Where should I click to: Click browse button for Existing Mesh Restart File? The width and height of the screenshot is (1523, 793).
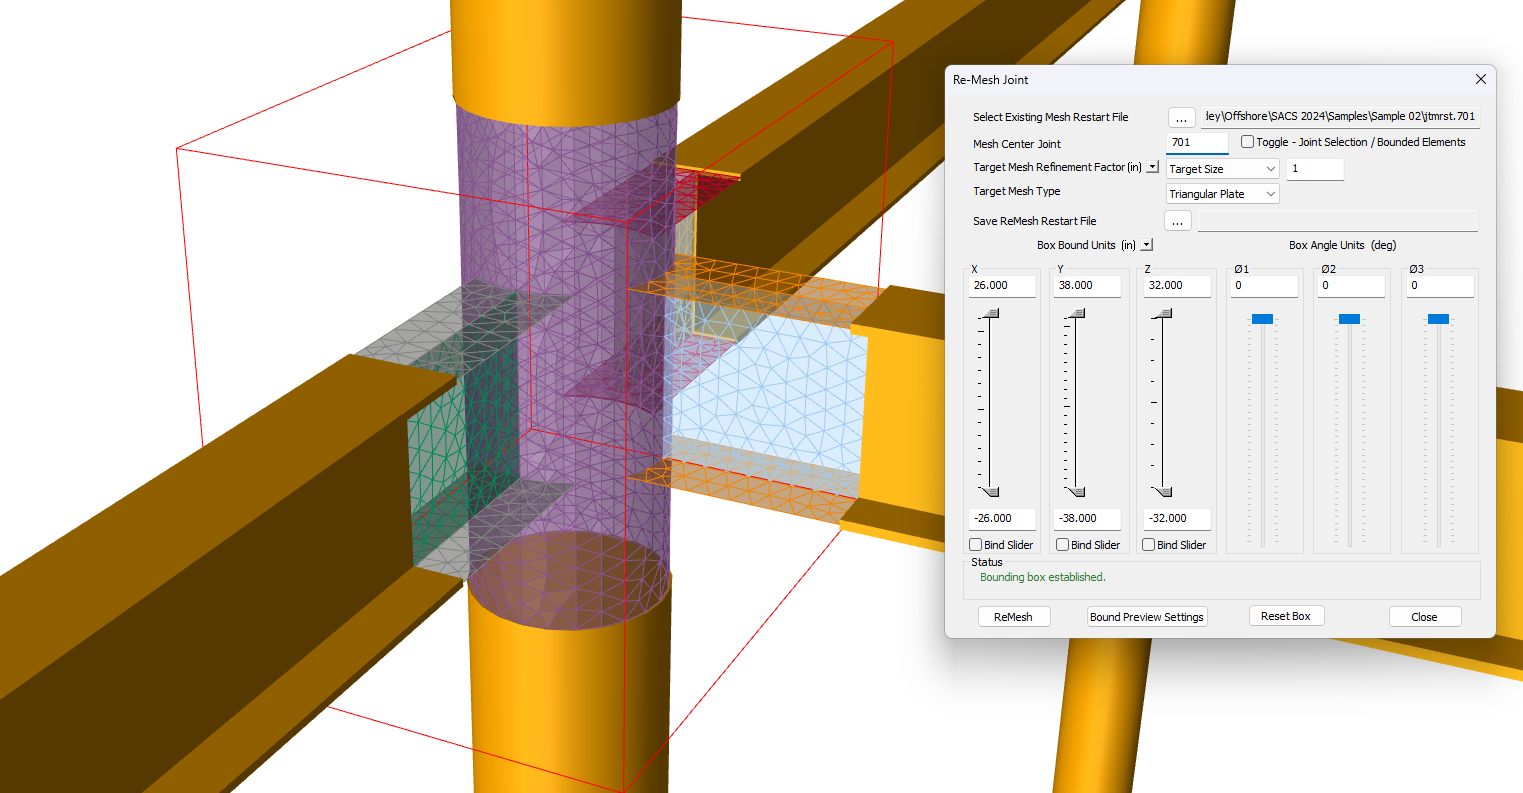click(x=1181, y=118)
